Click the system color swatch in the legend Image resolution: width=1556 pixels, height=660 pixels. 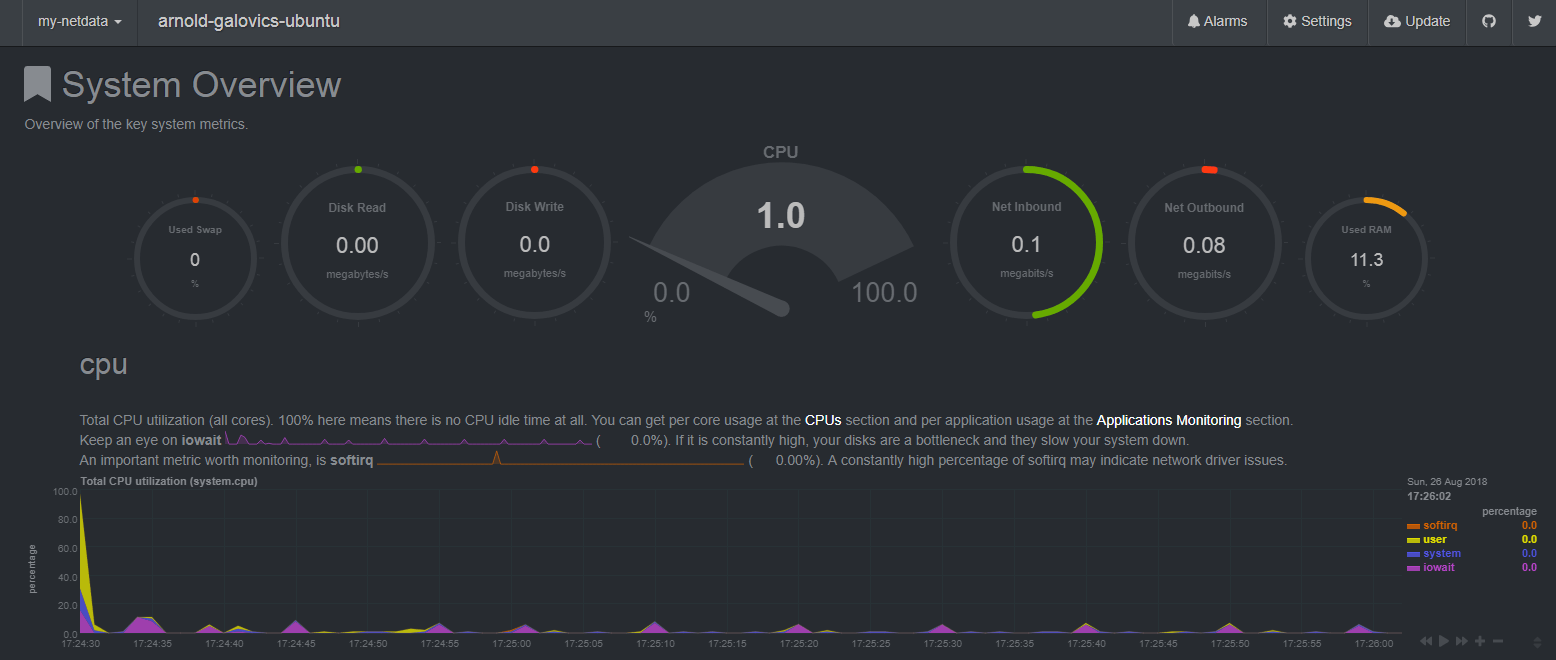tap(1414, 553)
